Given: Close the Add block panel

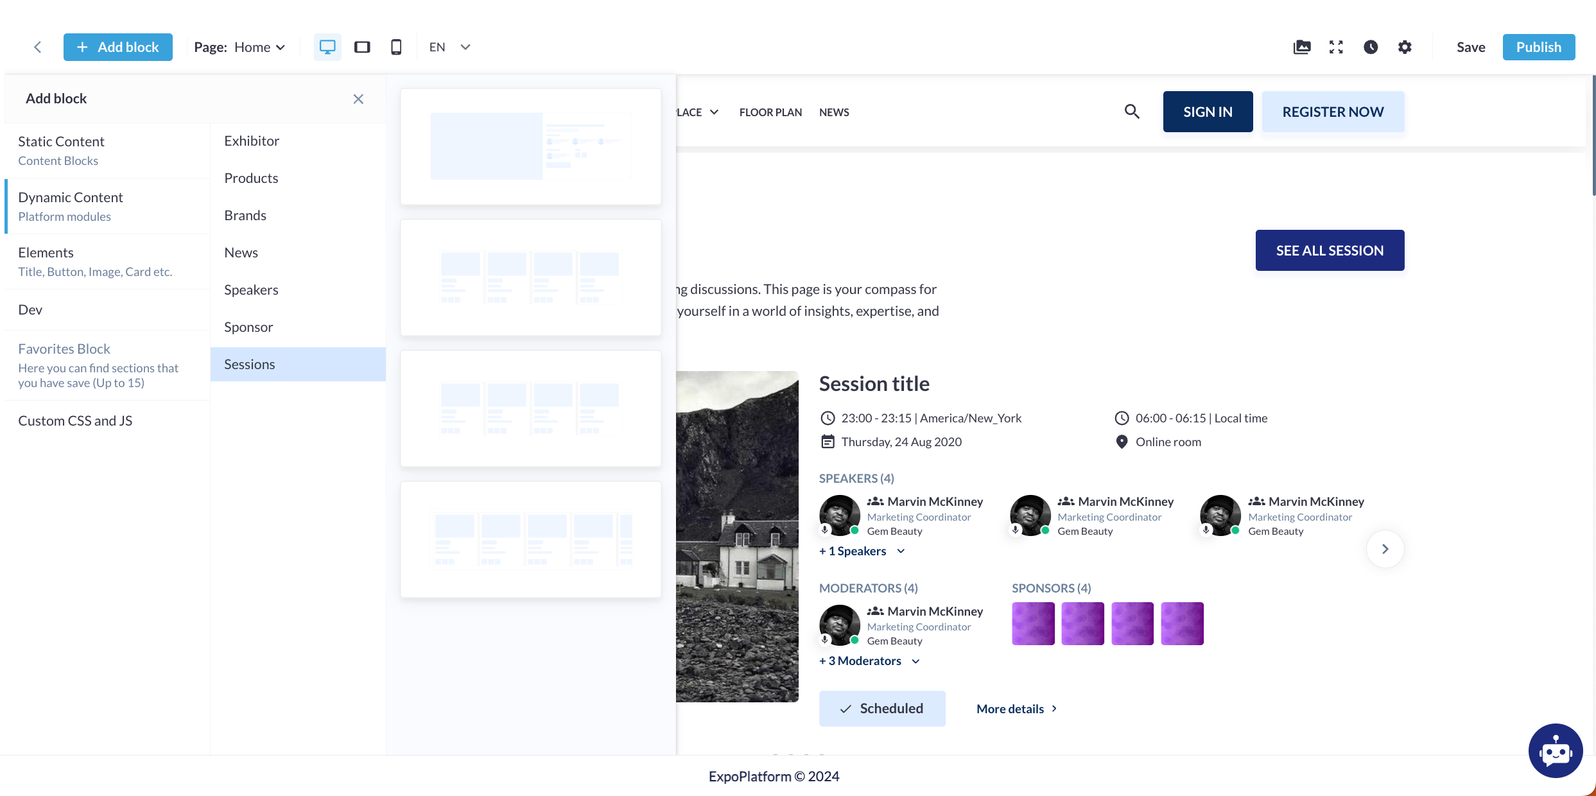Looking at the screenshot, I should 358,99.
